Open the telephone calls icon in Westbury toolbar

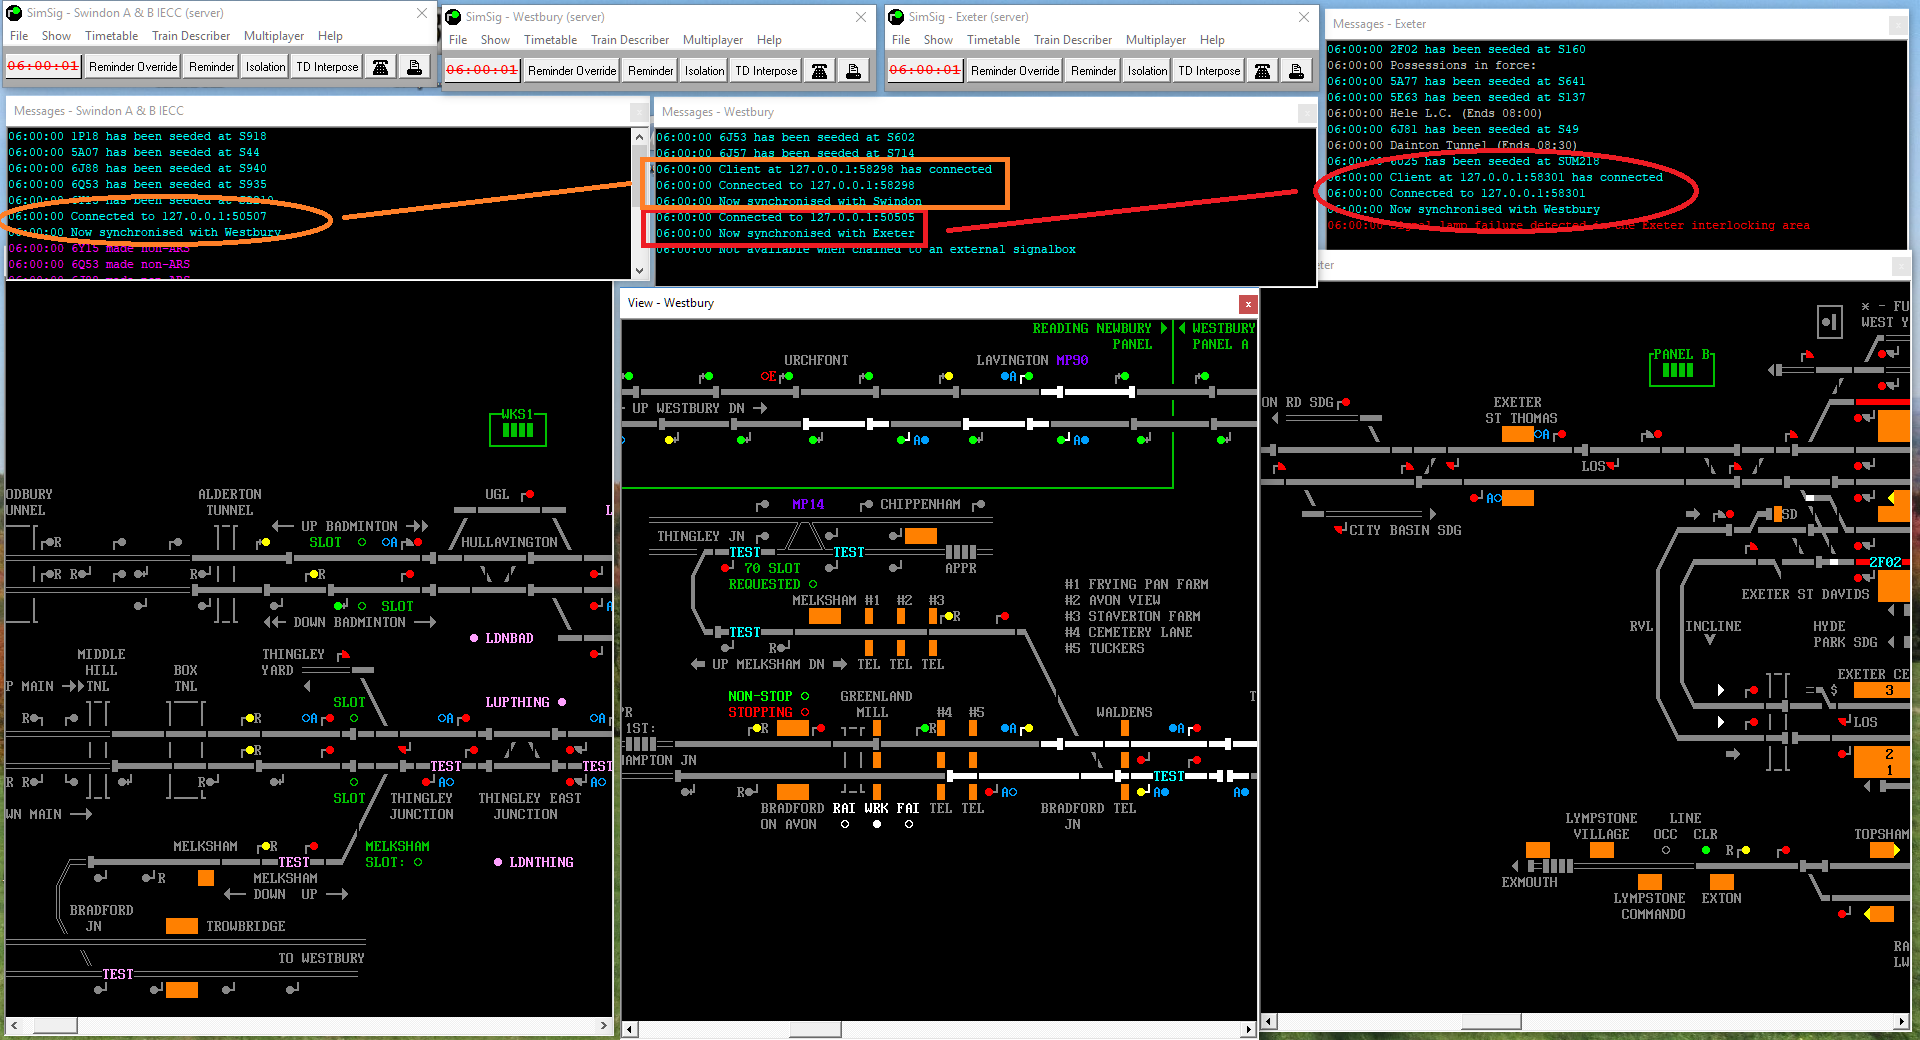point(819,71)
